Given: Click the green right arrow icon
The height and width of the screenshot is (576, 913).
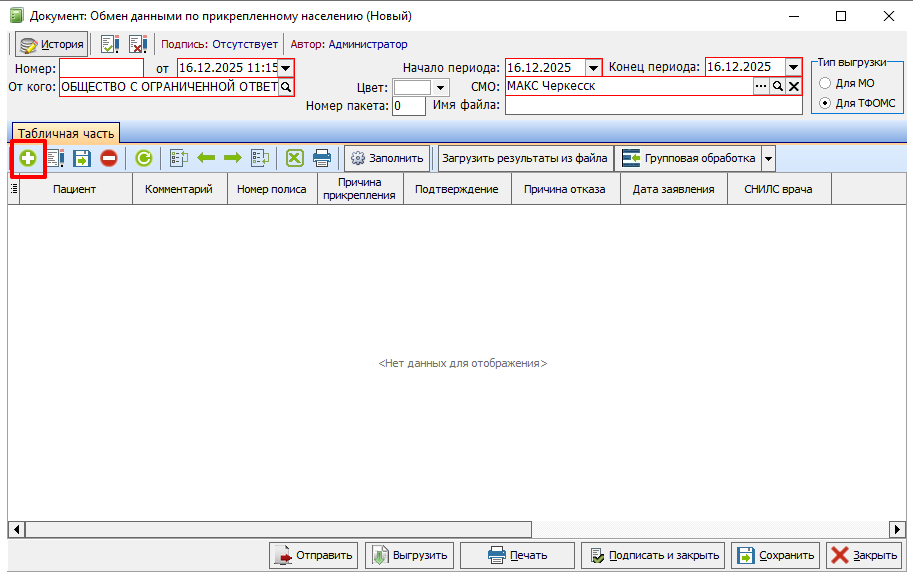Looking at the screenshot, I should click(232, 158).
